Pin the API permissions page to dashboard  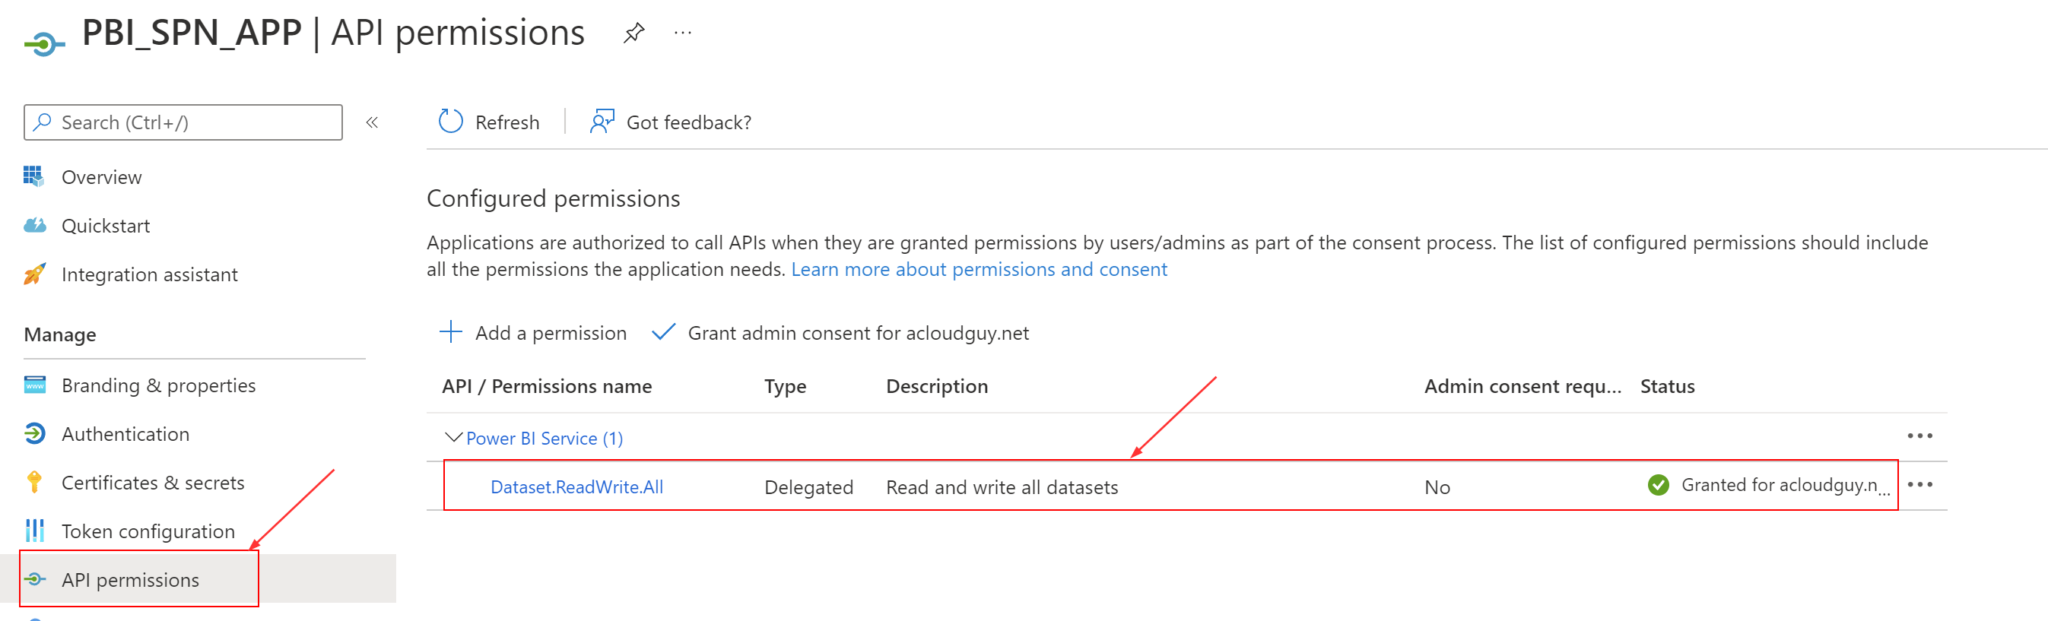point(633,31)
